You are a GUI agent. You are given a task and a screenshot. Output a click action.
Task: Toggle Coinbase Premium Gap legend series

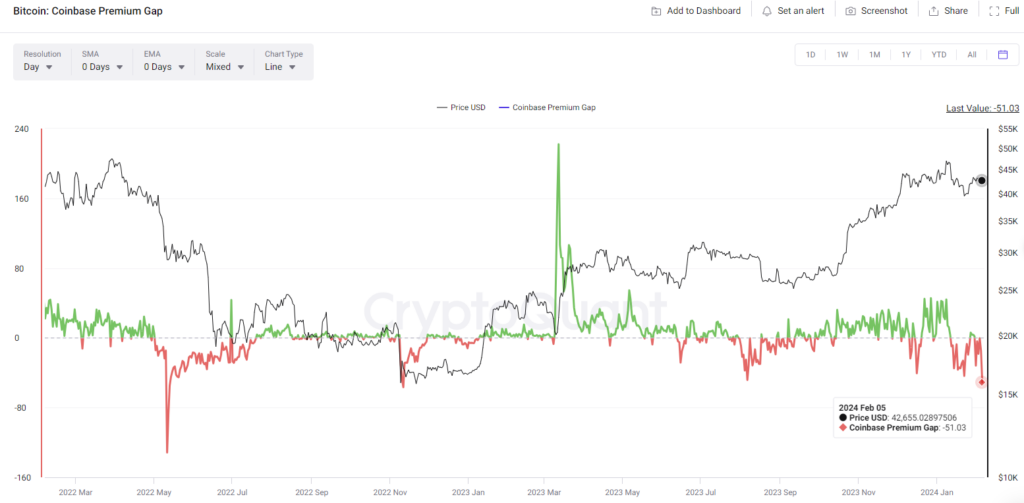coord(547,107)
